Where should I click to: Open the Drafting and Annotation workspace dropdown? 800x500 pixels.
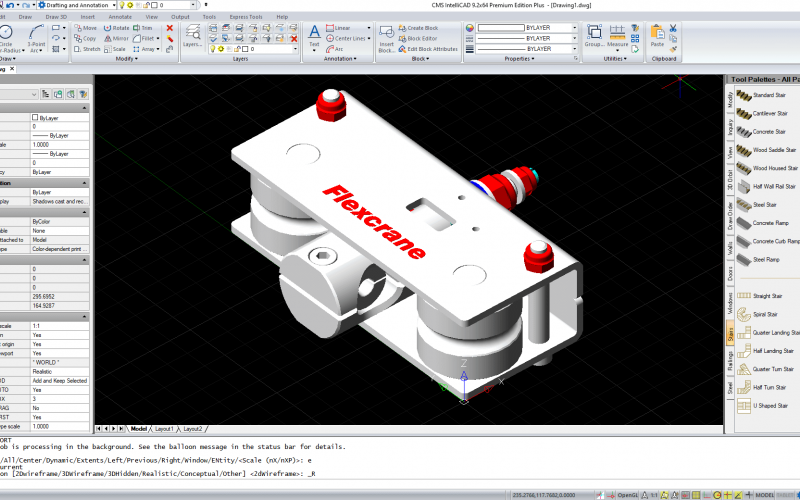[x=112, y=5]
